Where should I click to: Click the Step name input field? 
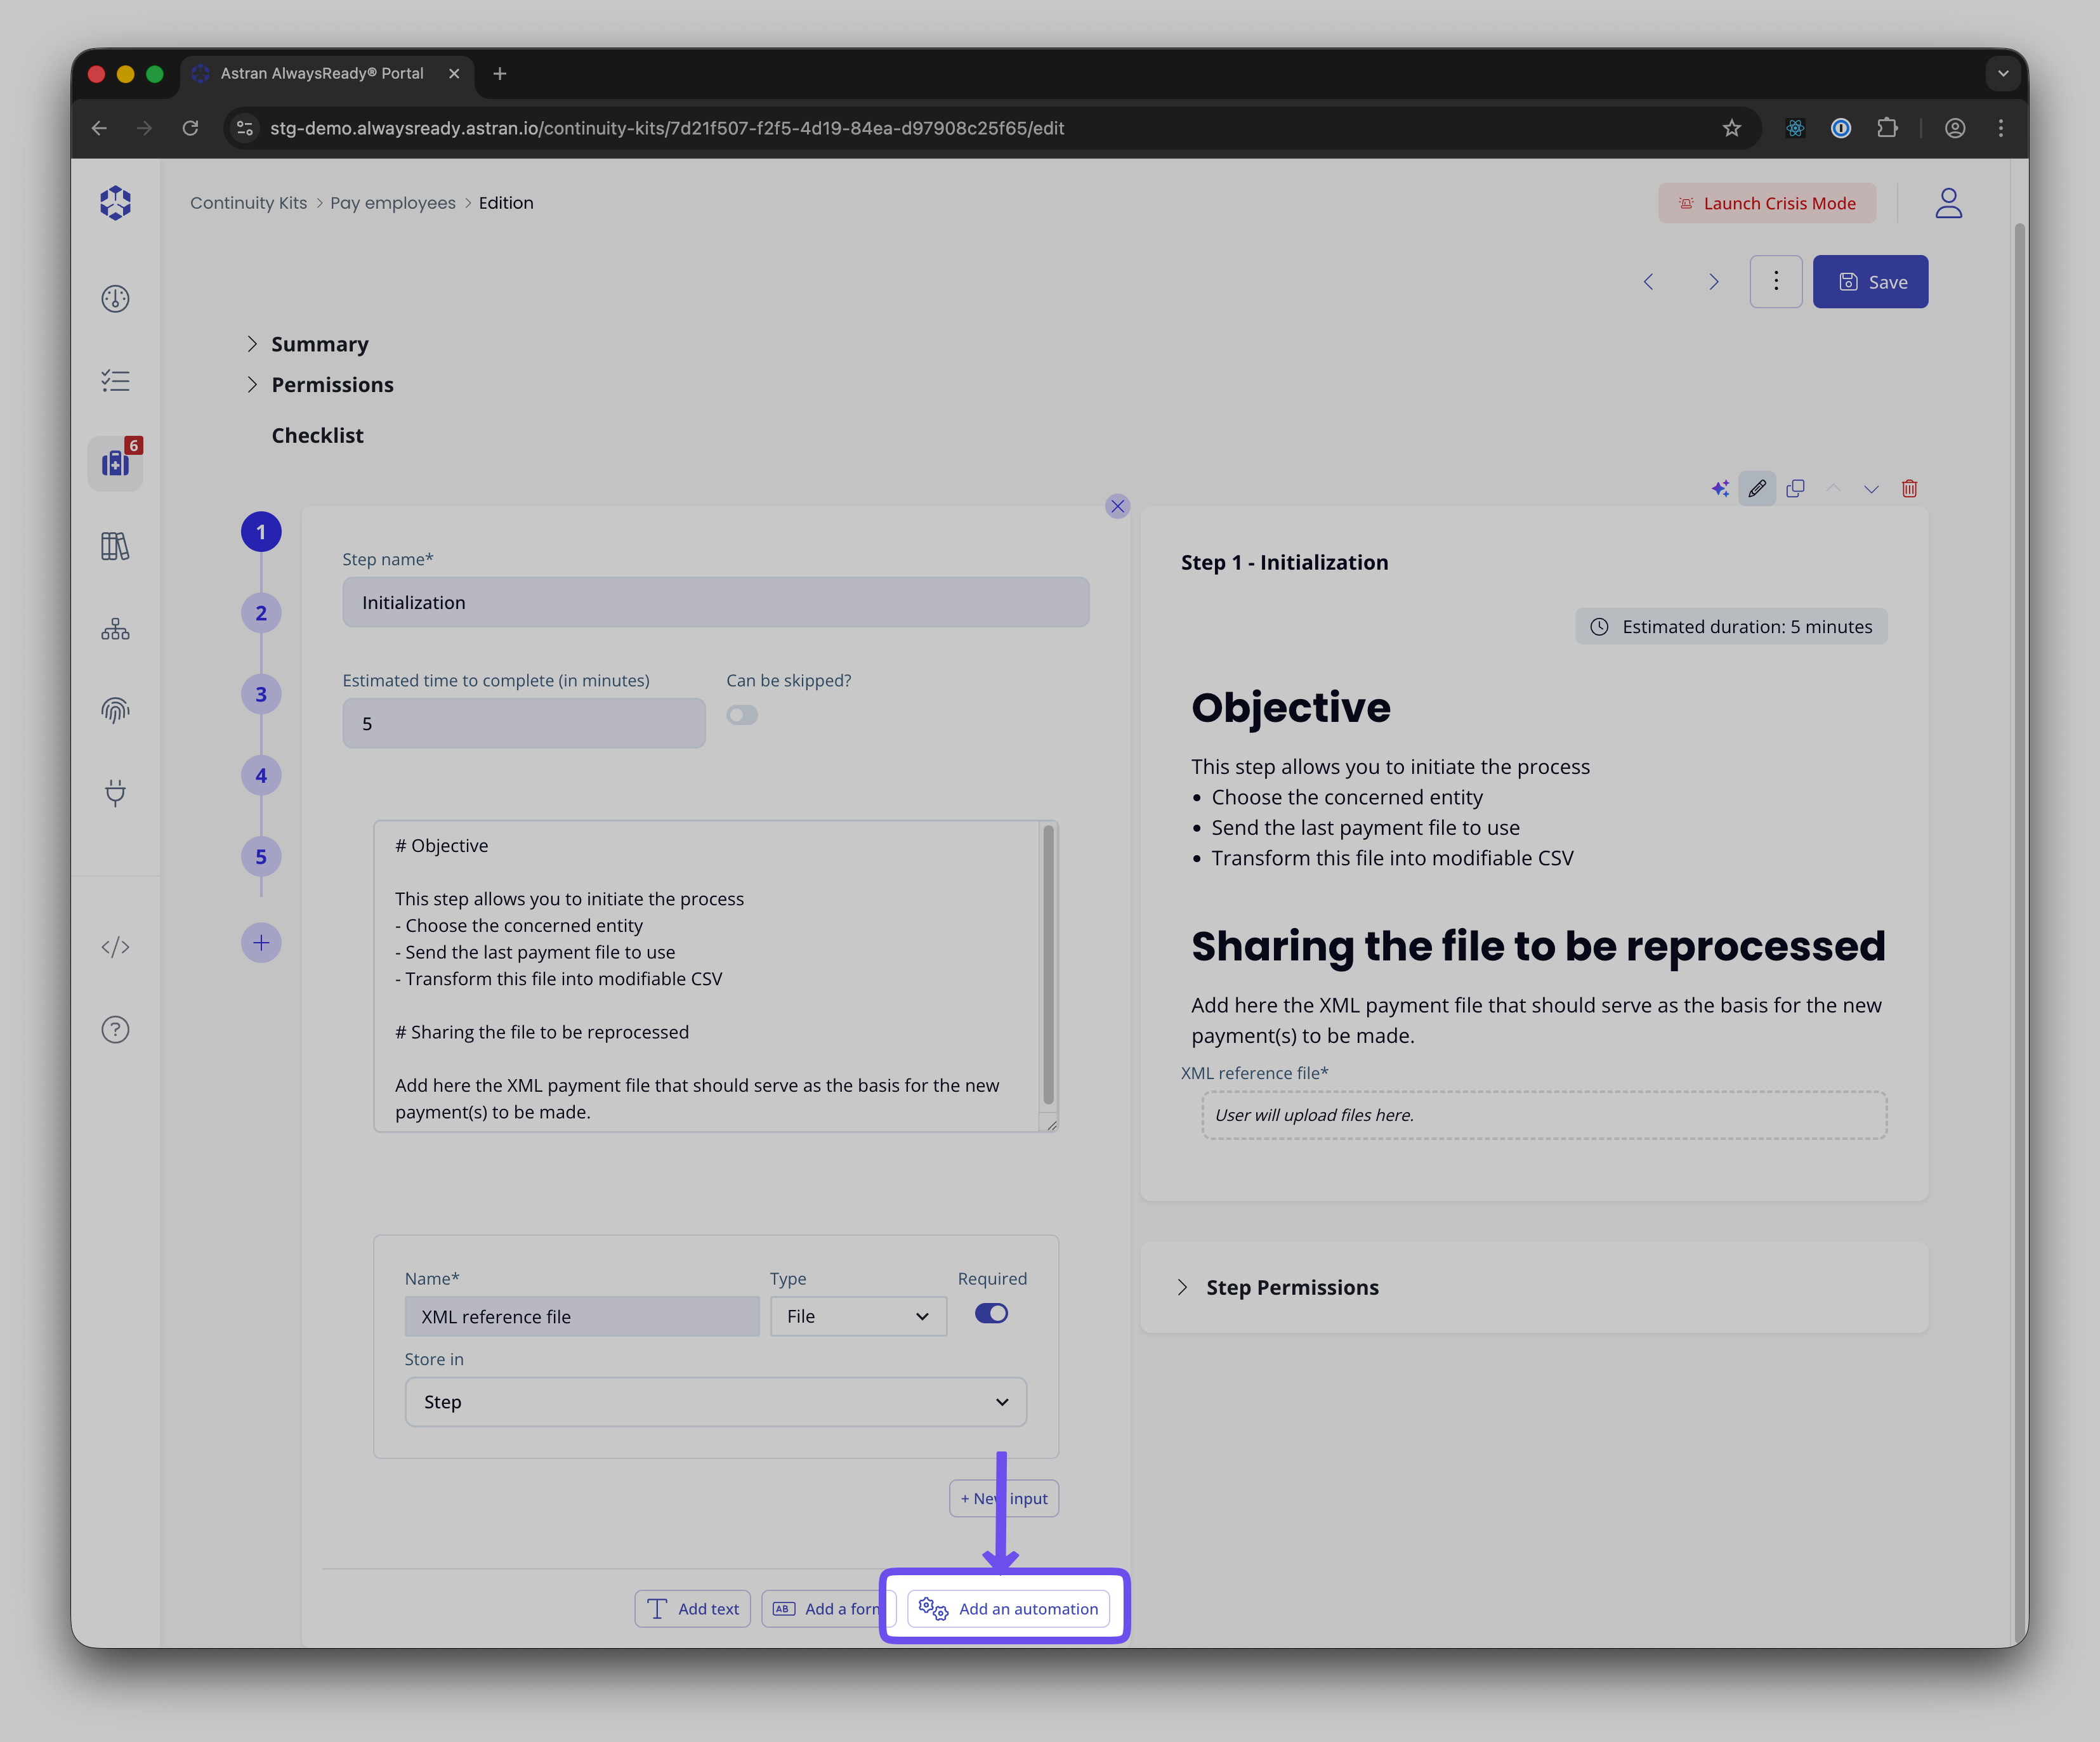715,603
